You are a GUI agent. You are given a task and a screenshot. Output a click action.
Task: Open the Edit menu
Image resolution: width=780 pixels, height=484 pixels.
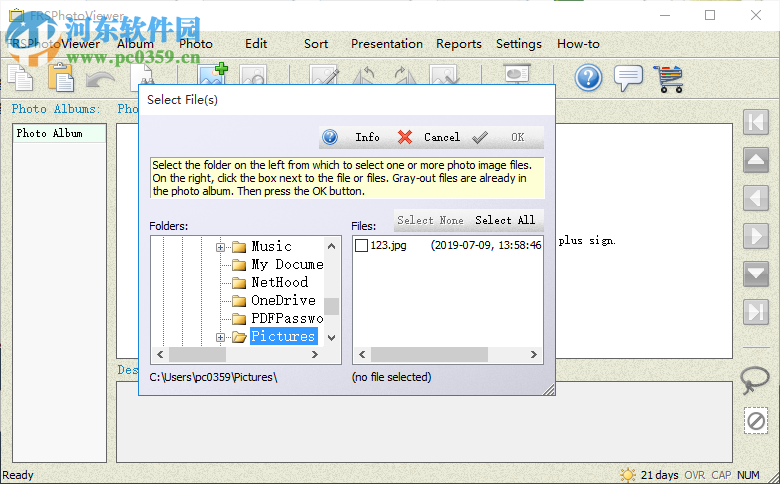click(x=256, y=44)
